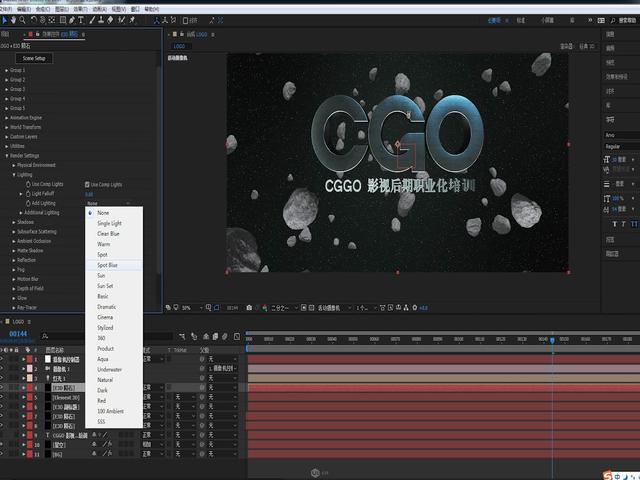Choose 100 Ambient lighting preset
Viewport: 640px width, 480px height.
(114, 411)
